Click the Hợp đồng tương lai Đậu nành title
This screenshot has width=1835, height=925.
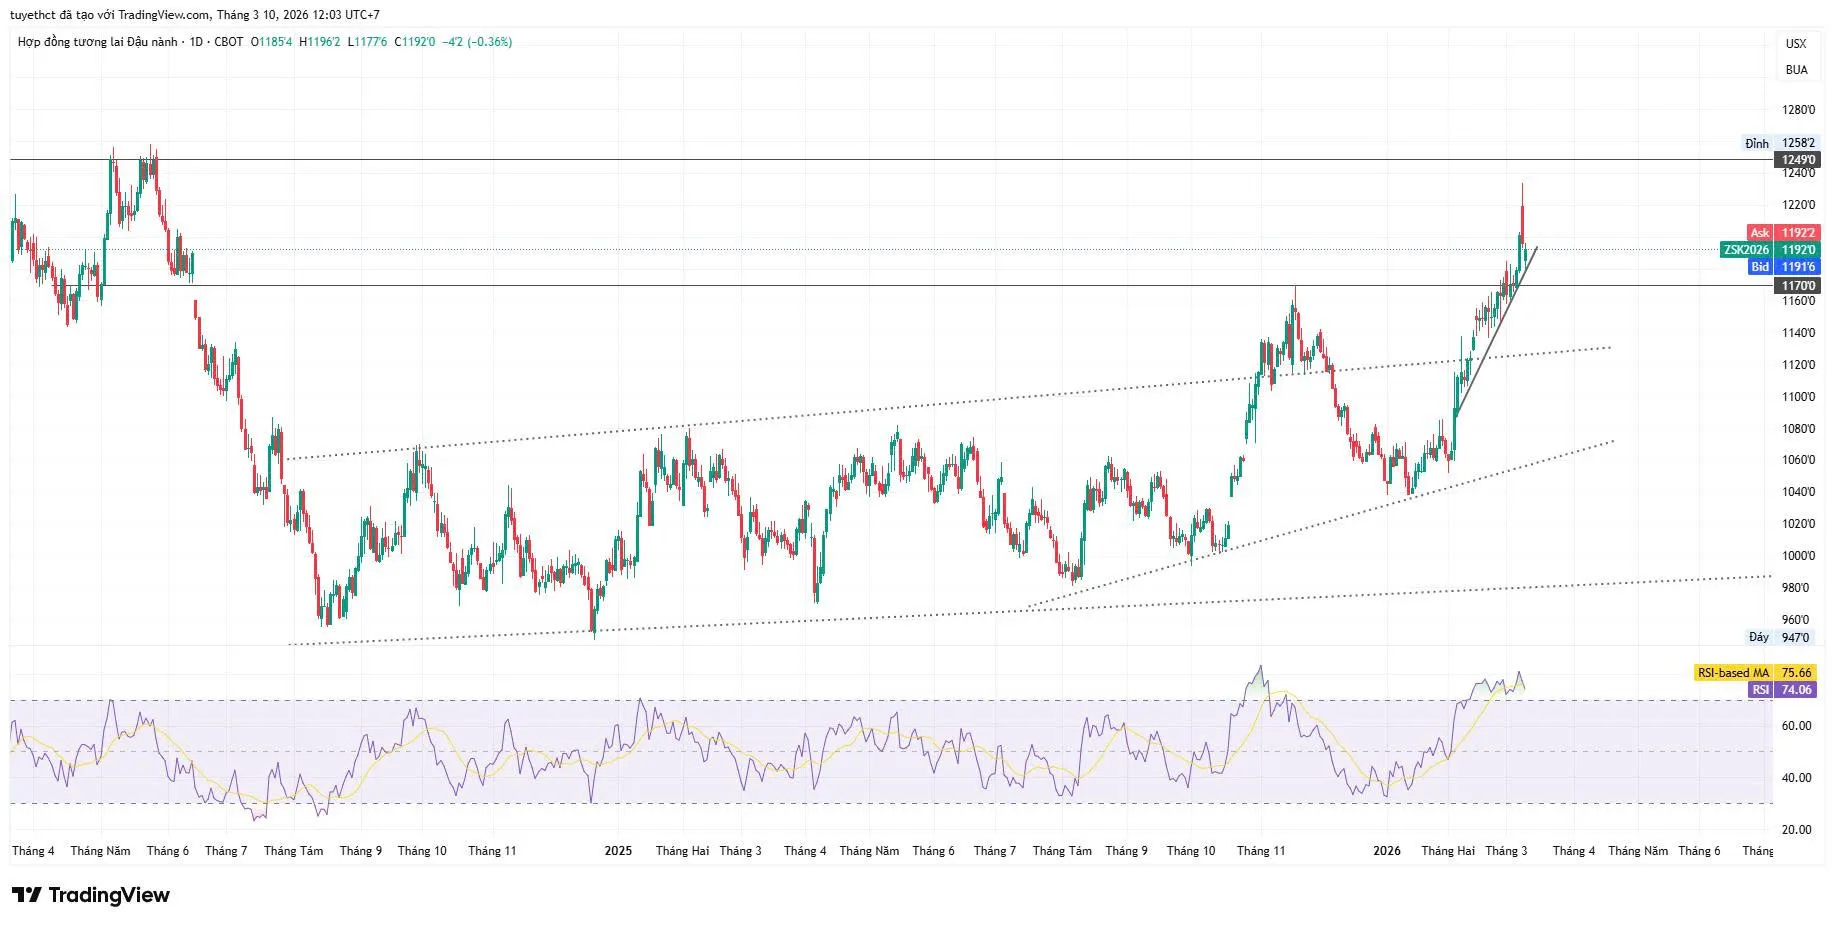[97, 42]
